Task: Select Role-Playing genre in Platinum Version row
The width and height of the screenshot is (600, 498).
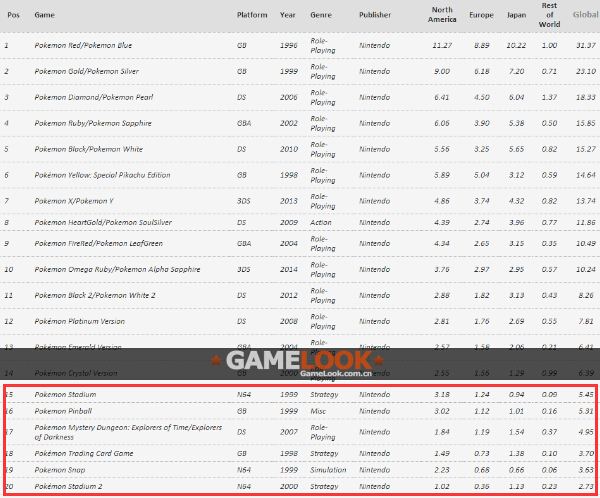Action: [323, 322]
